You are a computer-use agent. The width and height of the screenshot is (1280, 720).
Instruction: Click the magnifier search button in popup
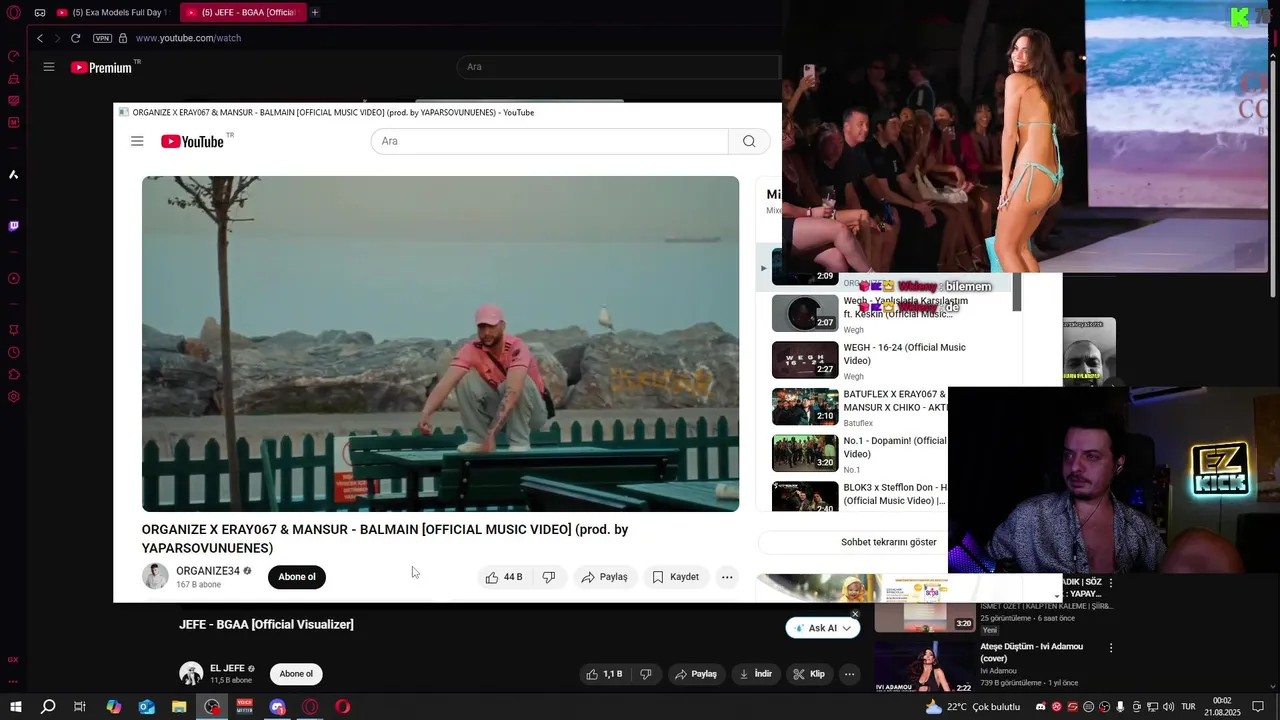(749, 141)
